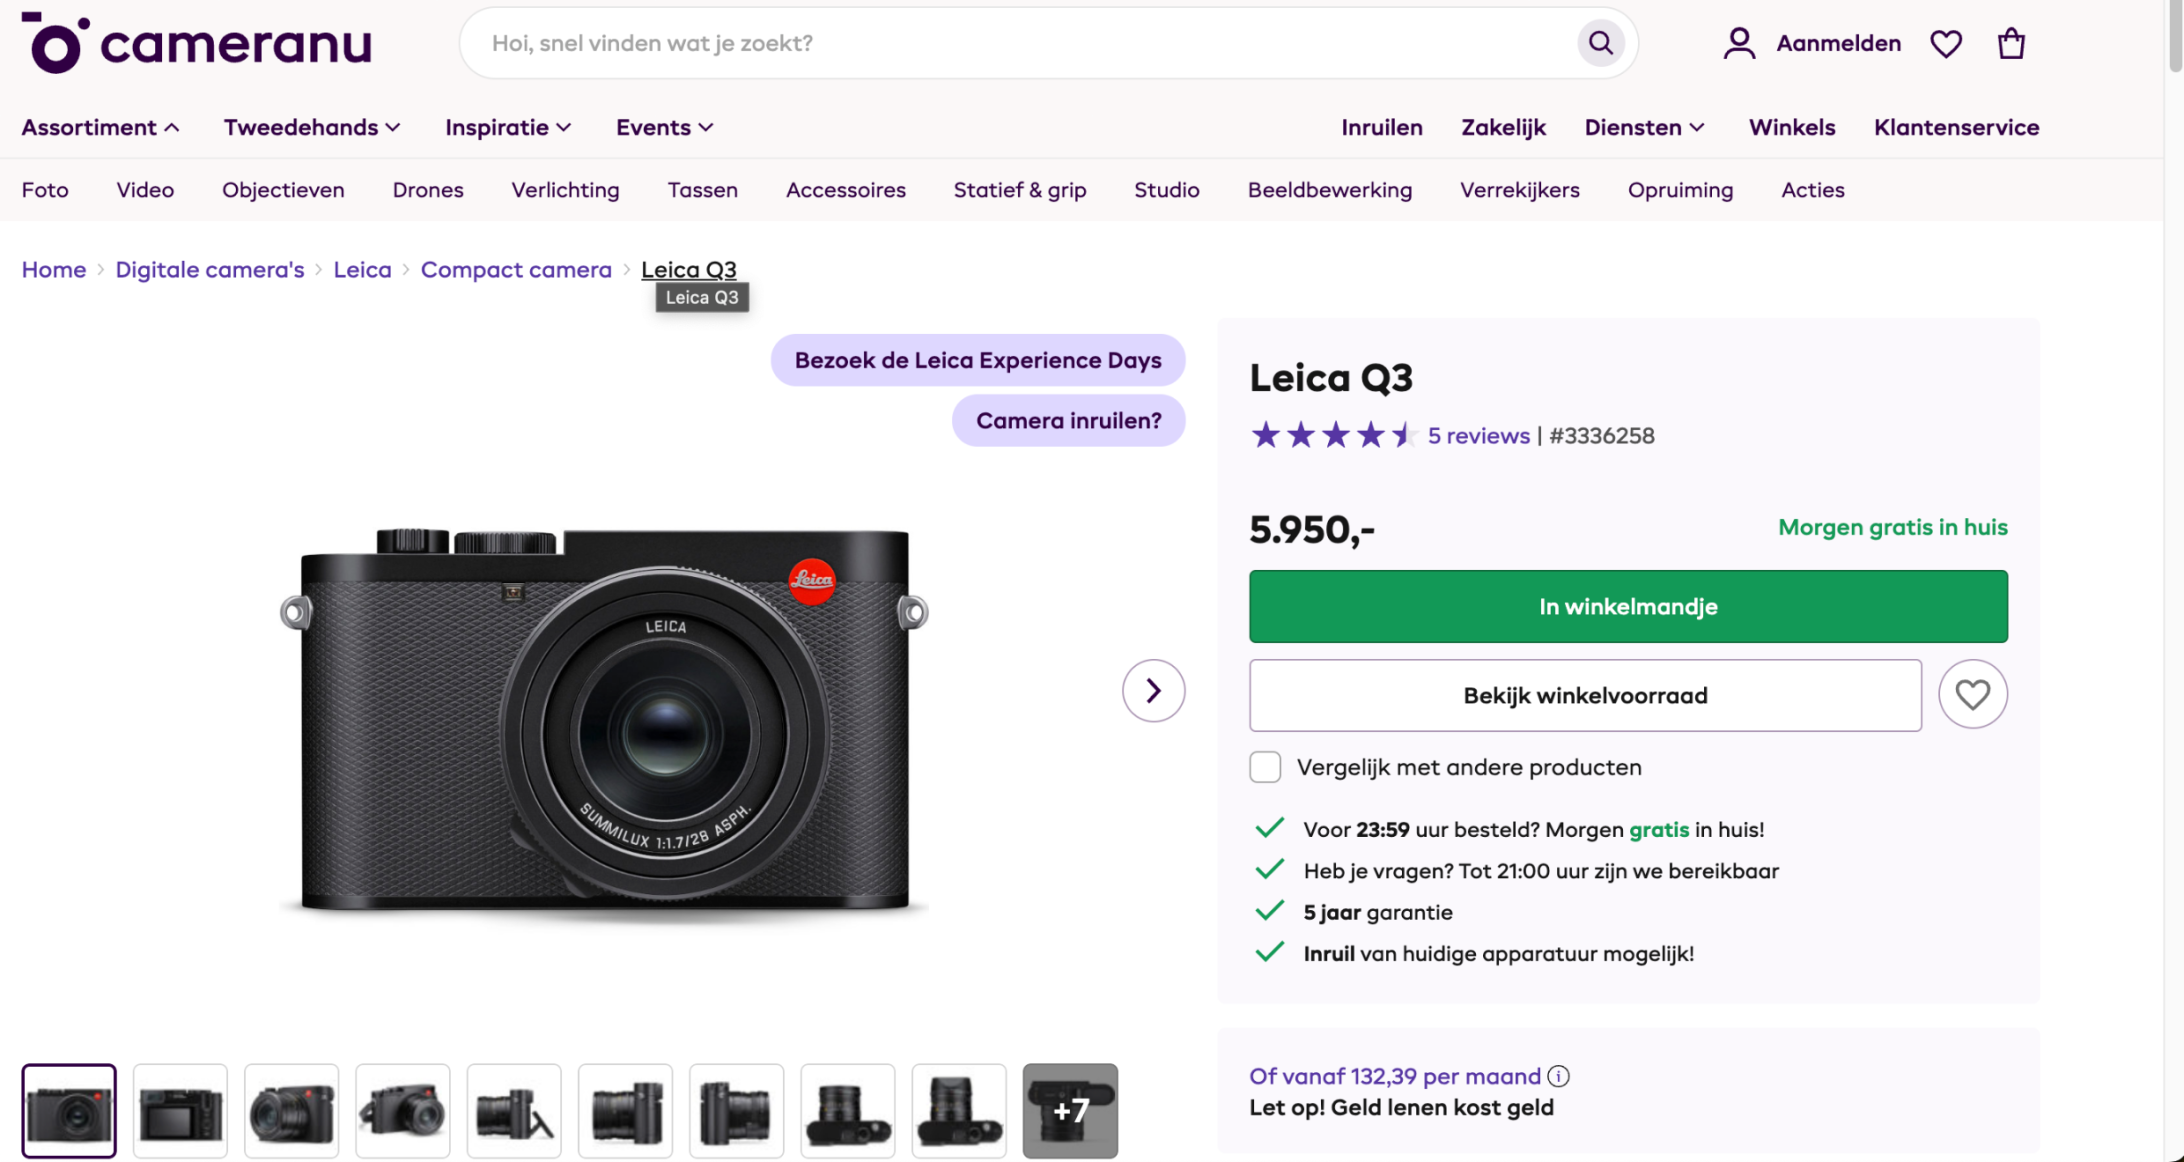2184x1162 pixels.
Task: Open the Objectieven category
Action: (x=283, y=190)
